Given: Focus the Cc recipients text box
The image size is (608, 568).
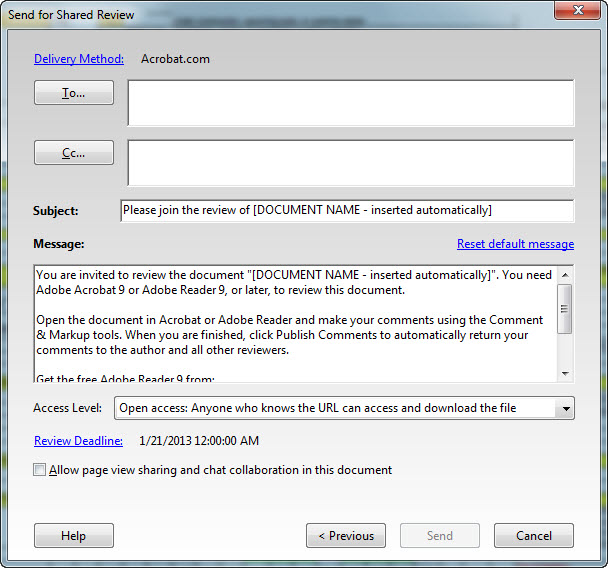Looking at the screenshot, I should tap(351, 163).
